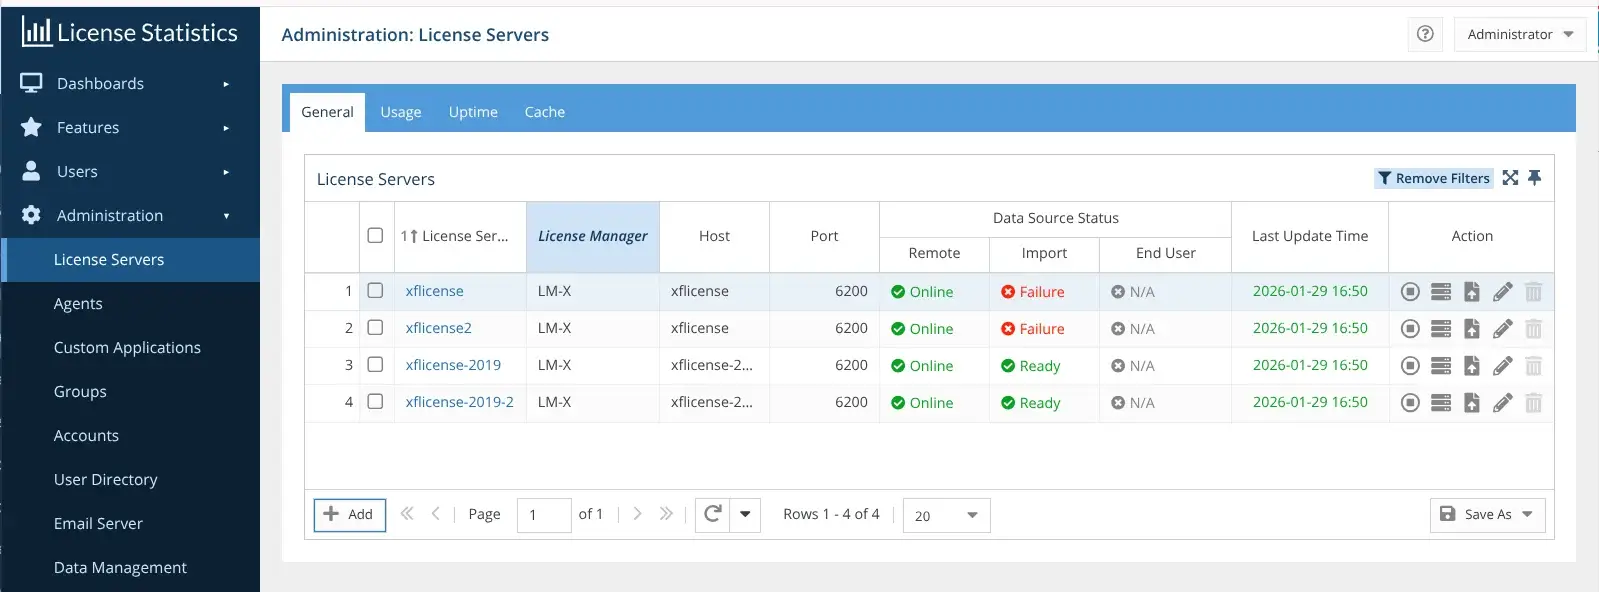Viewport: 1599px width, 592px height.
Task: Open Agents in the sidebar
Action: pos(130,304)
